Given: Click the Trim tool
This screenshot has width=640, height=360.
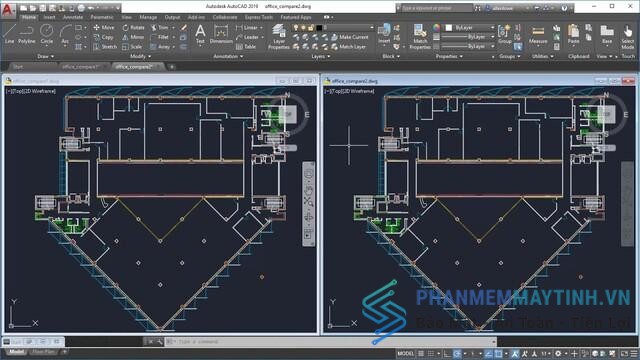Looking at the screenshot, I should click(x=160, y=27).
